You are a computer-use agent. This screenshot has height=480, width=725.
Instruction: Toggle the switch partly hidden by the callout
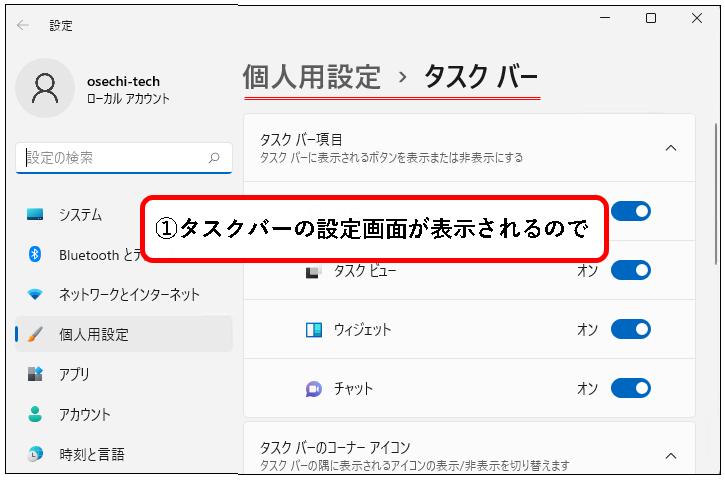point(631,211)
